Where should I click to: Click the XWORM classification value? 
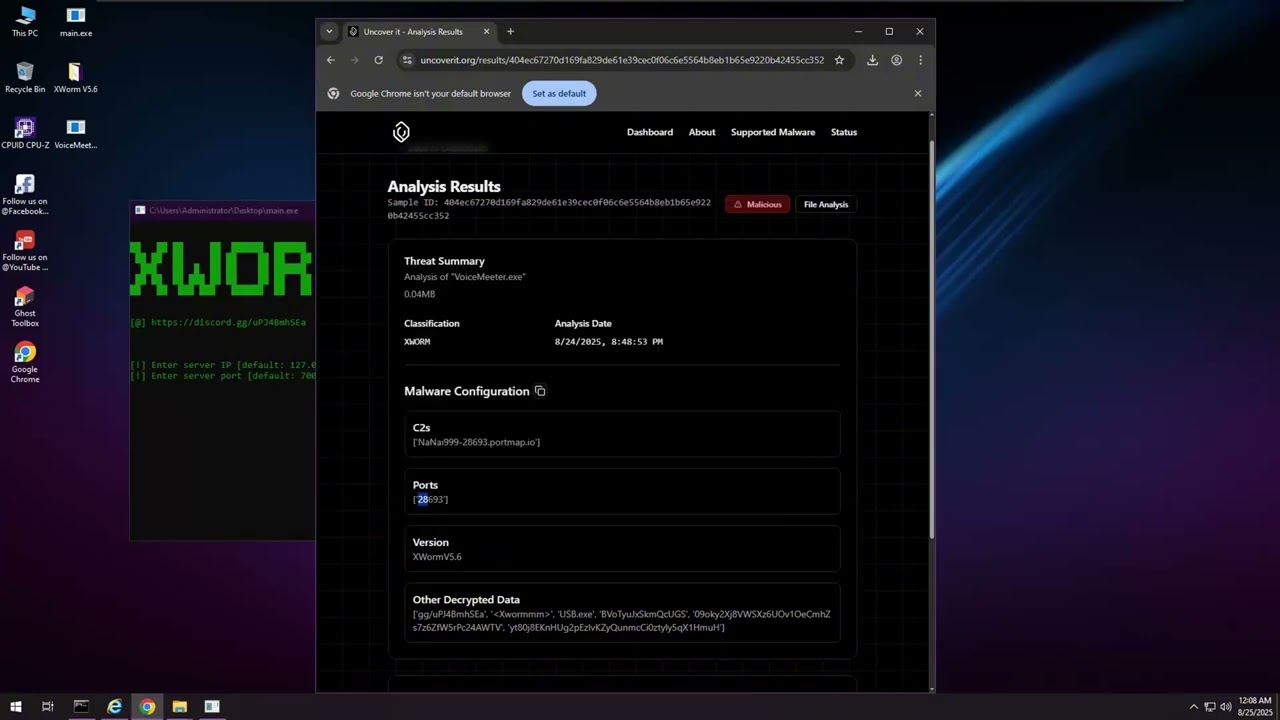(x=417, y=342)
